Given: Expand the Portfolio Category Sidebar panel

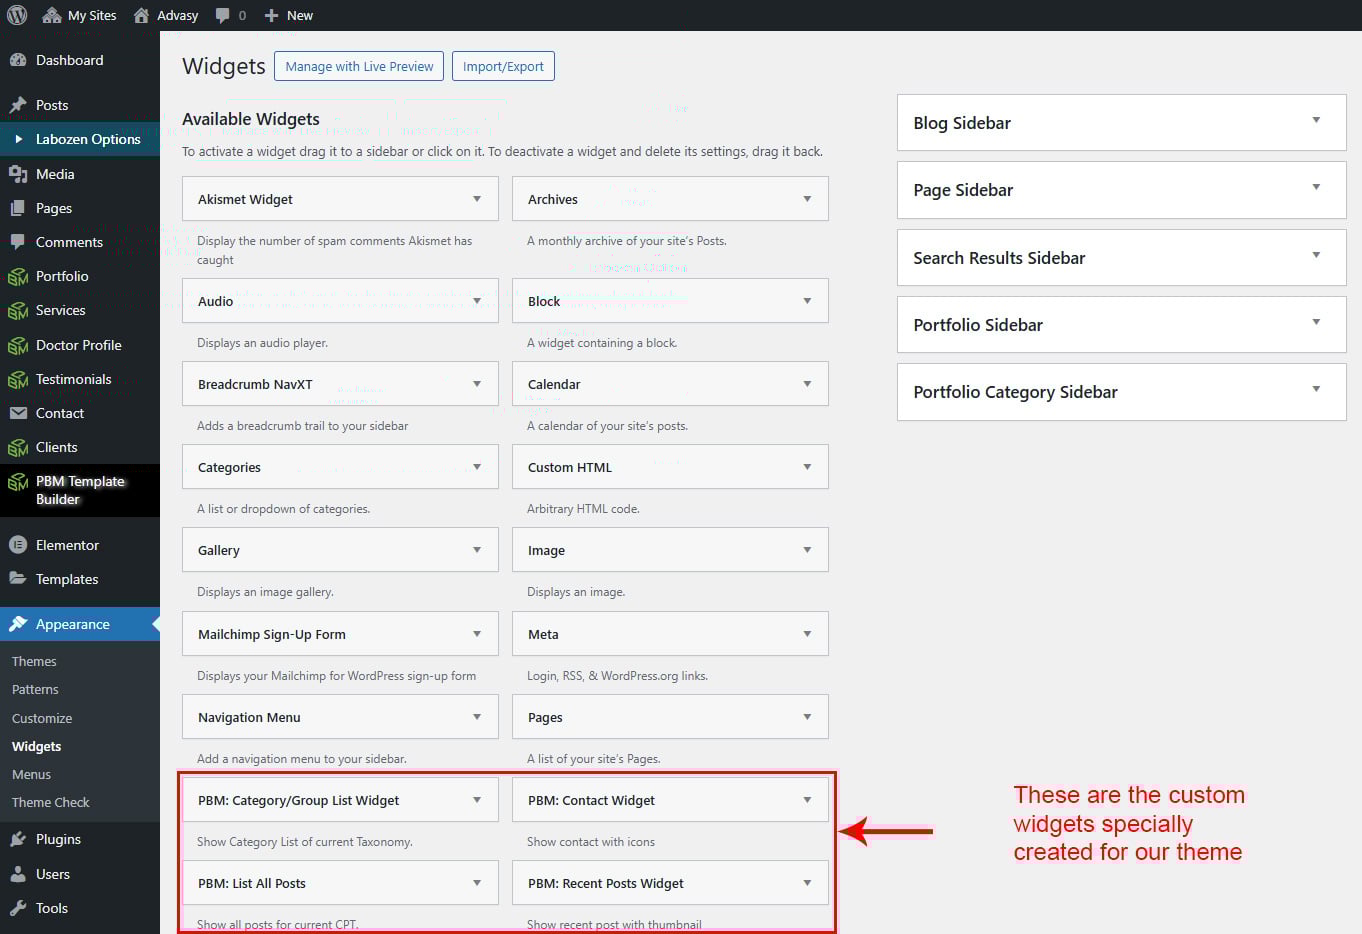Looking at the screenshot, I should (x=1316, y=390).
